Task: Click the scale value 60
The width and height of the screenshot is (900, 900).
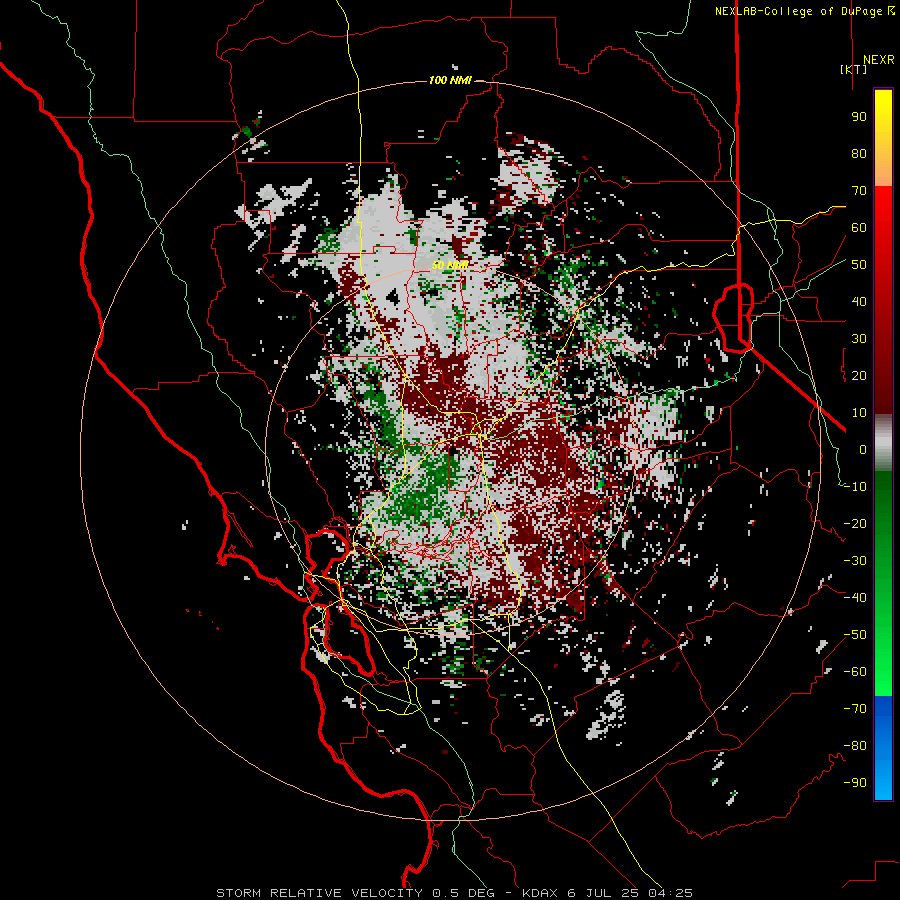Action: pyautogui.click(x=859, y=228)
